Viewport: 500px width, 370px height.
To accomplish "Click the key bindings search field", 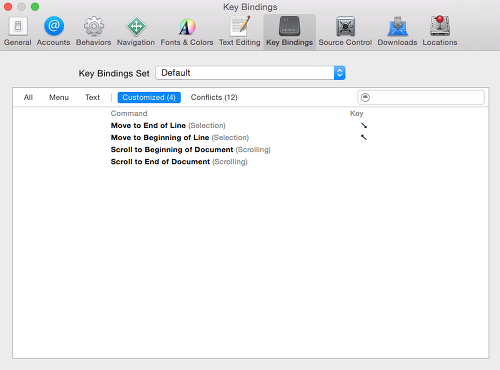I will click(x=421, y=97).
